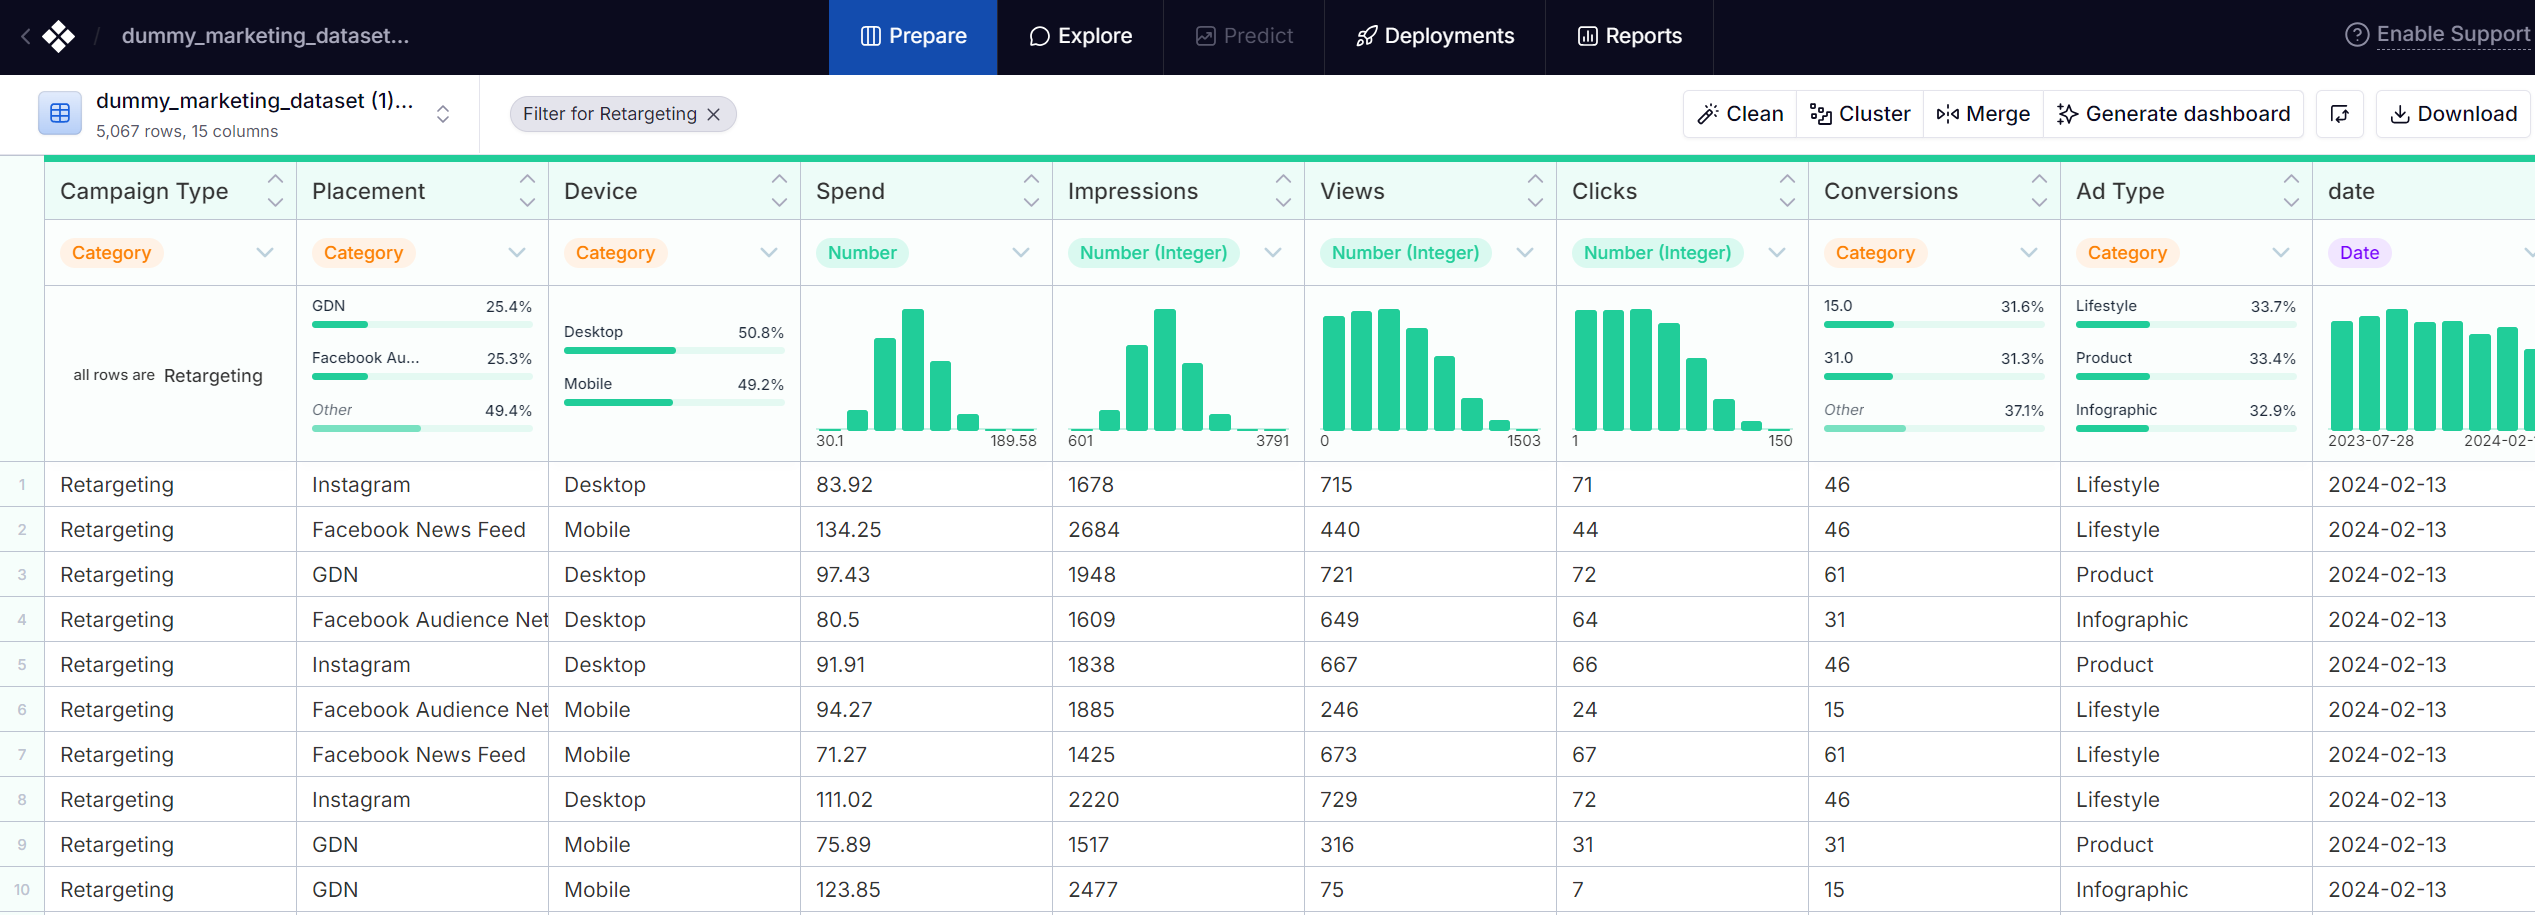Viewport: 2535px width, 915px height.
Task: Open the Cluster tool
Action: [x=1860, y=114]
